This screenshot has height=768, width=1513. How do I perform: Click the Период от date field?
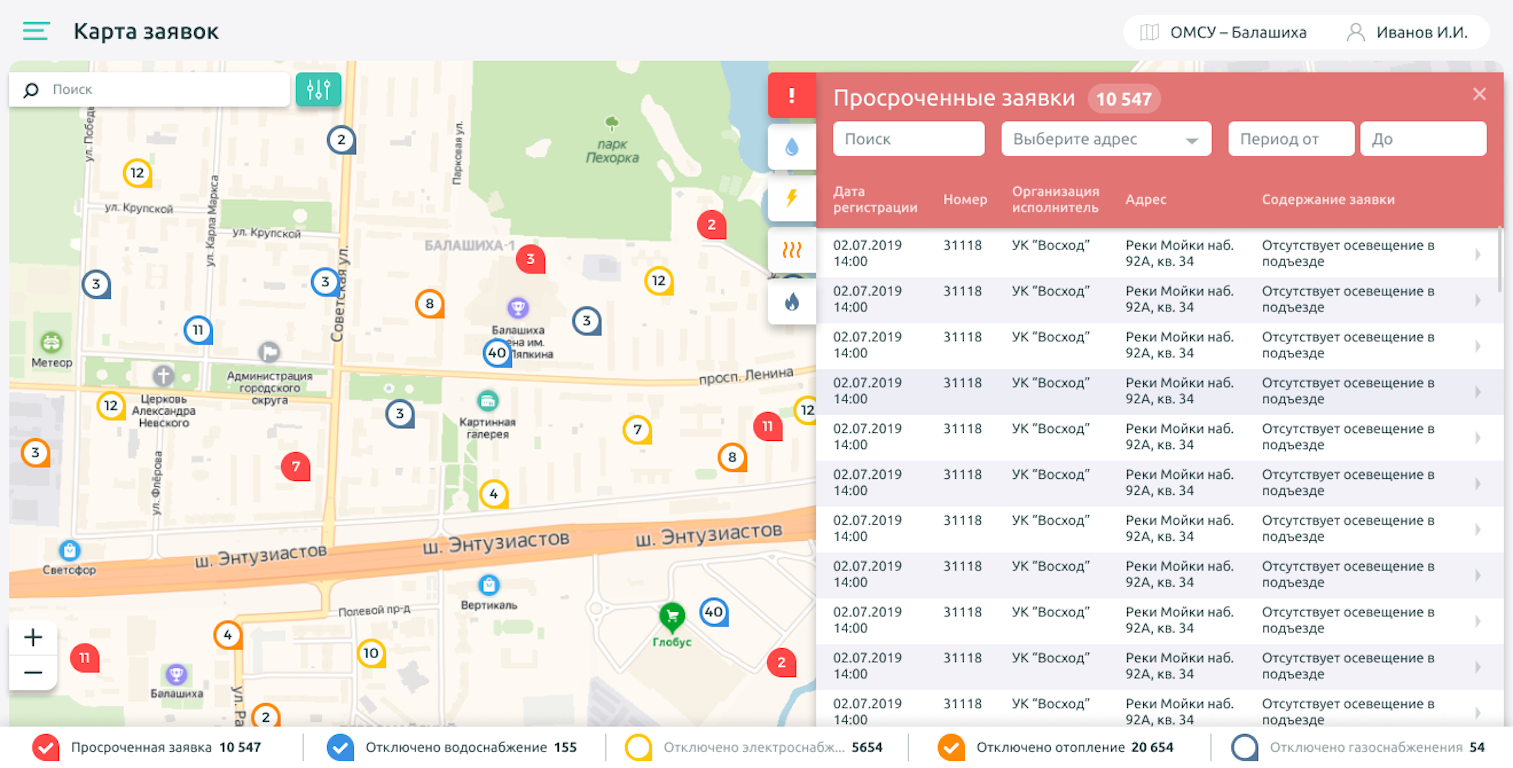tap(1290, 139)
